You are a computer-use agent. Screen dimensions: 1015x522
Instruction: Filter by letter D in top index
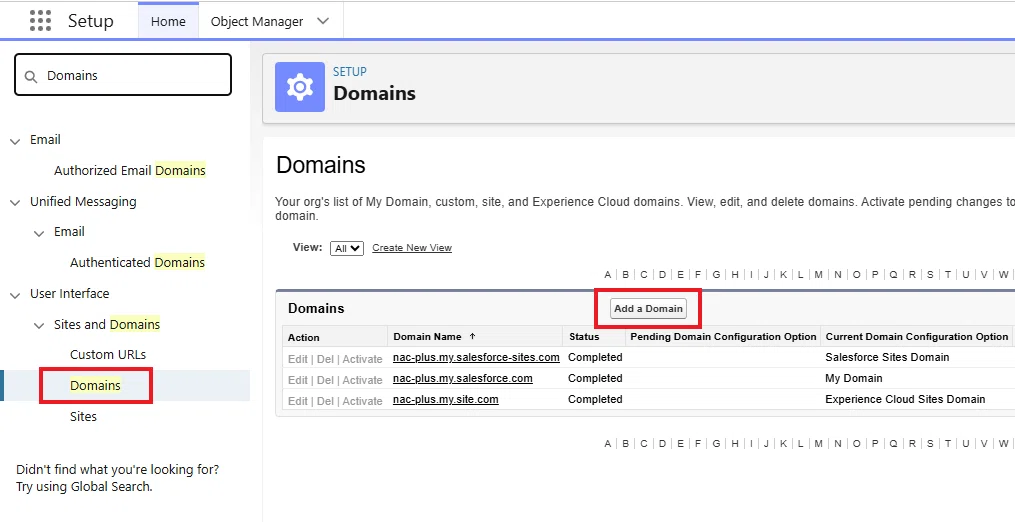click(x=662, y=275)
